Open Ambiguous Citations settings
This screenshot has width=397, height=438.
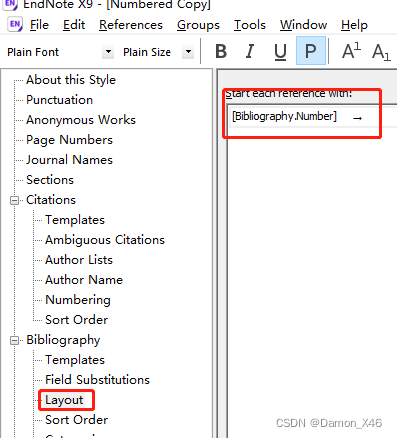click(x=105, y=240)
